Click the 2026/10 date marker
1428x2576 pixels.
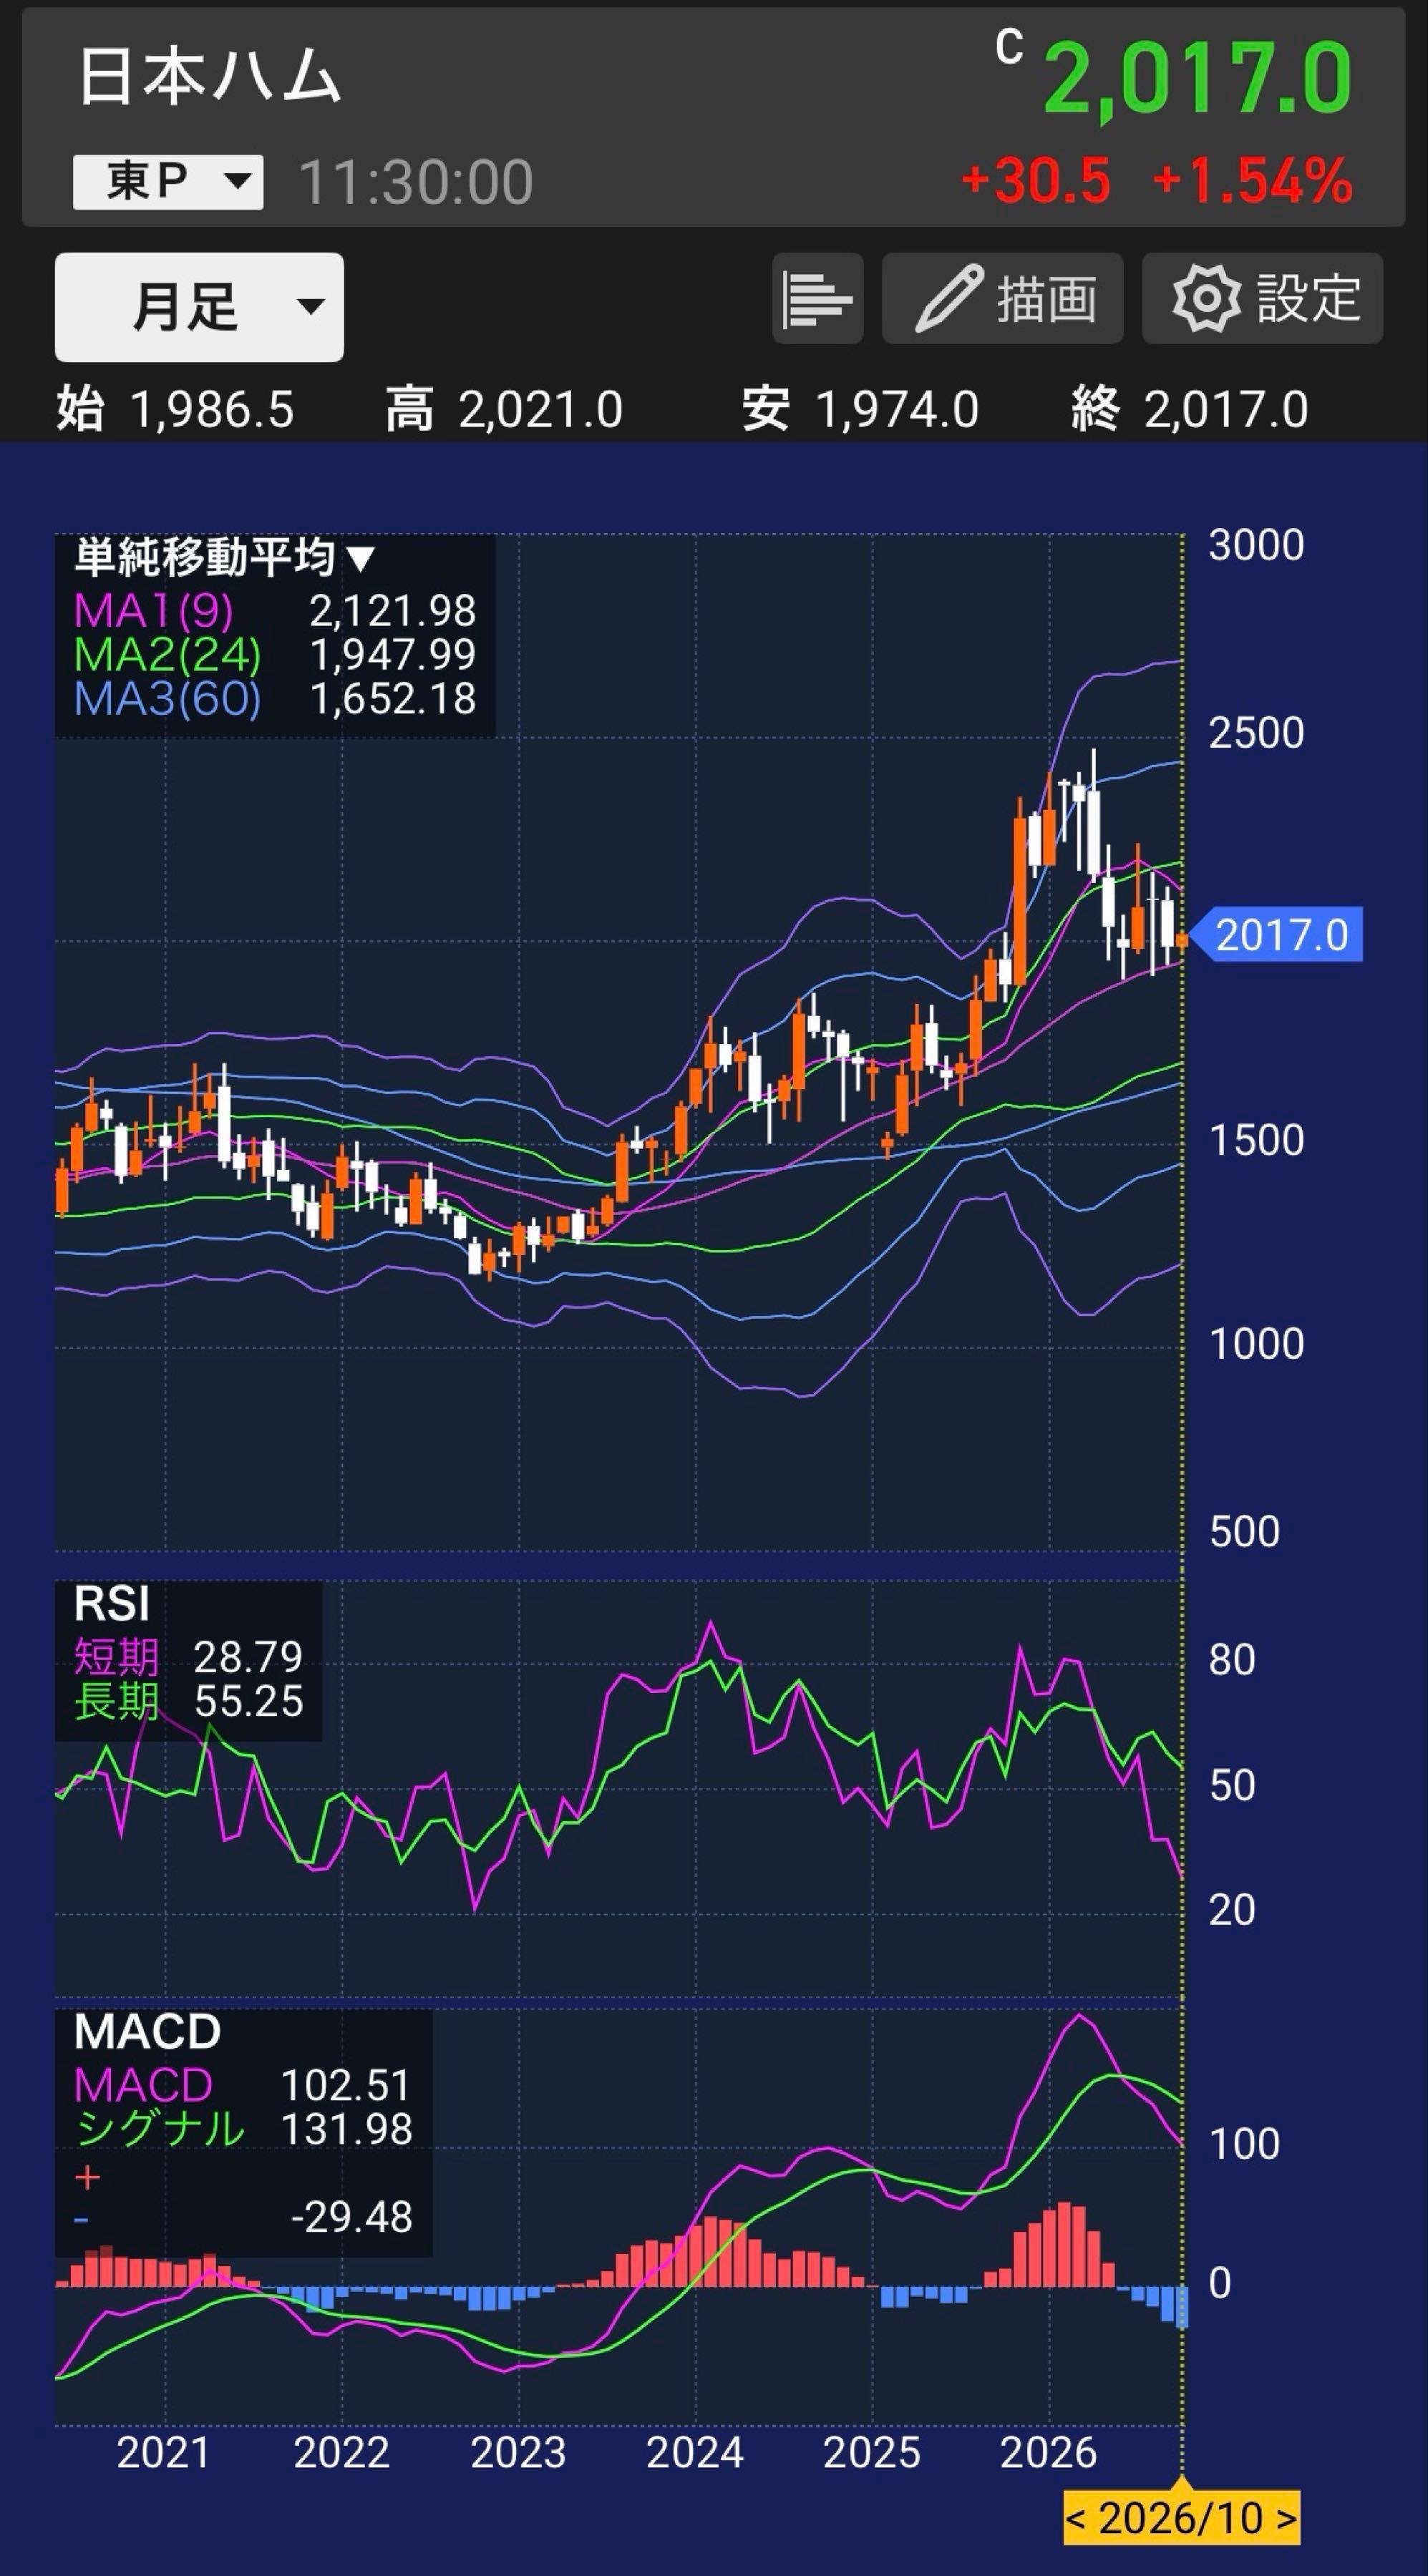pyautogui.click(x=1181, y=2518)
